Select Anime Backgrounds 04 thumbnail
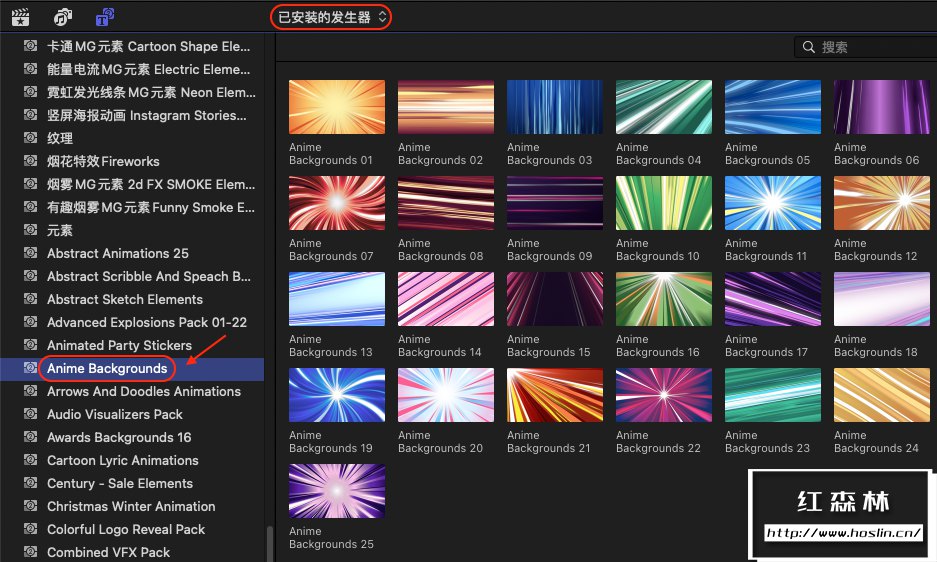Screen dimensions: 937x562 pyautogui.click(x=664, y=107)
